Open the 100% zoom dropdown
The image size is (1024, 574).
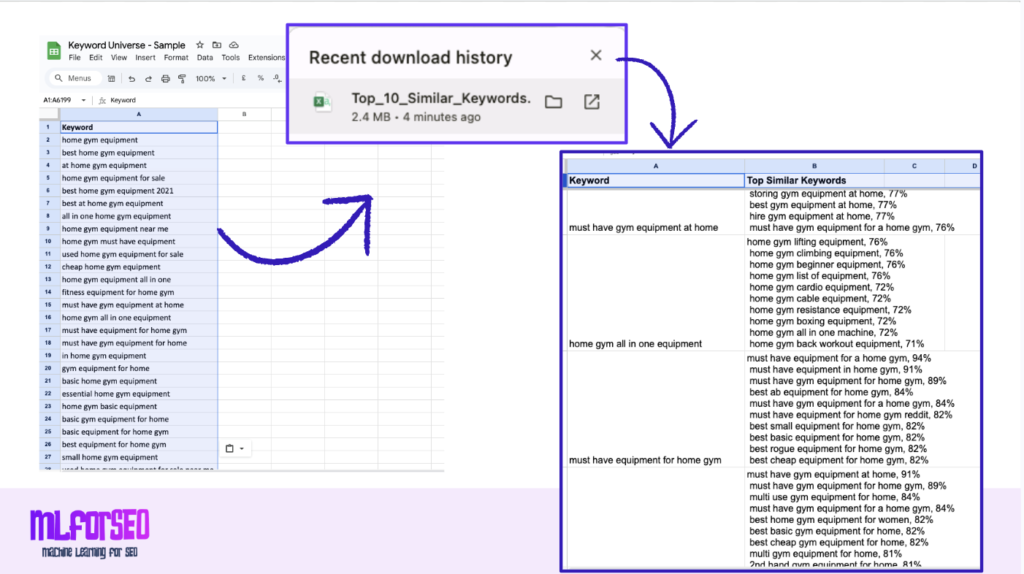(x=211, y=78)
